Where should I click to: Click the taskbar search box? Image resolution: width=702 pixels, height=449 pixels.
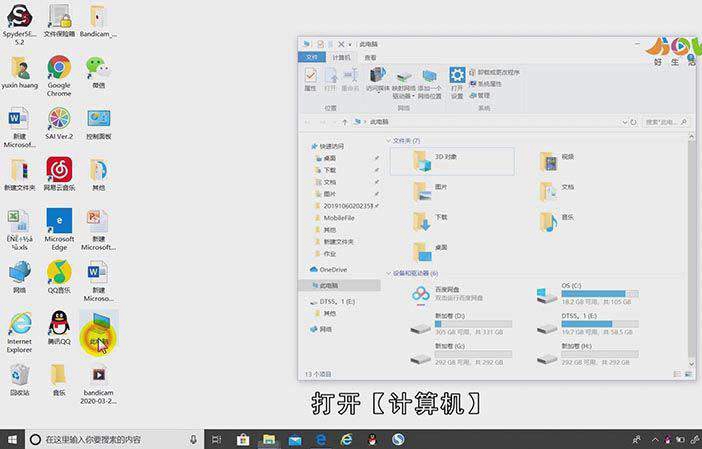pyautogui.click(x=116, y=440)
